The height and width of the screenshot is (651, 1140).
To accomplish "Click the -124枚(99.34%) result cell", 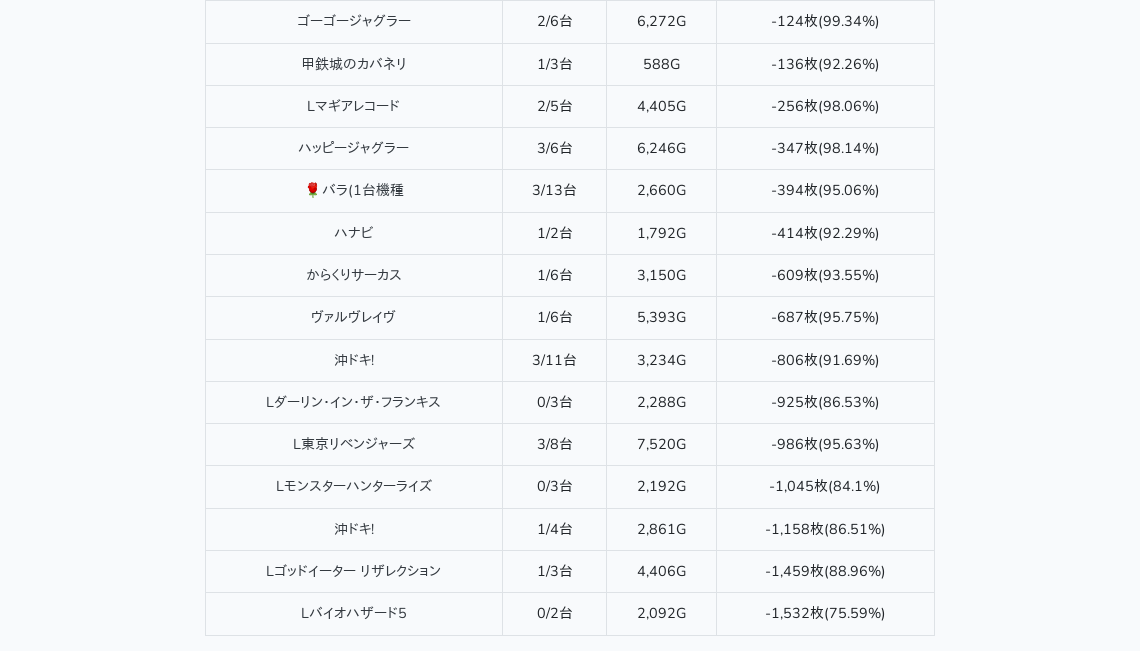I will tap(825, 21).
